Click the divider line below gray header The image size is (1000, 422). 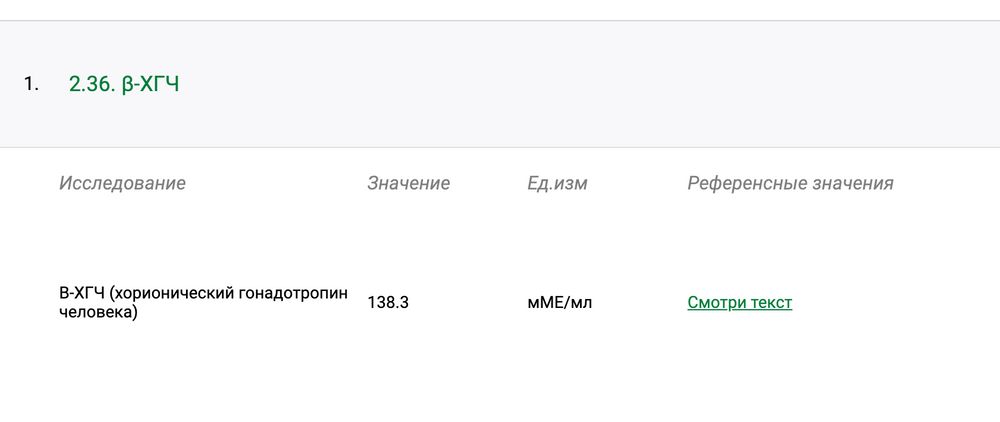(500, 148)
